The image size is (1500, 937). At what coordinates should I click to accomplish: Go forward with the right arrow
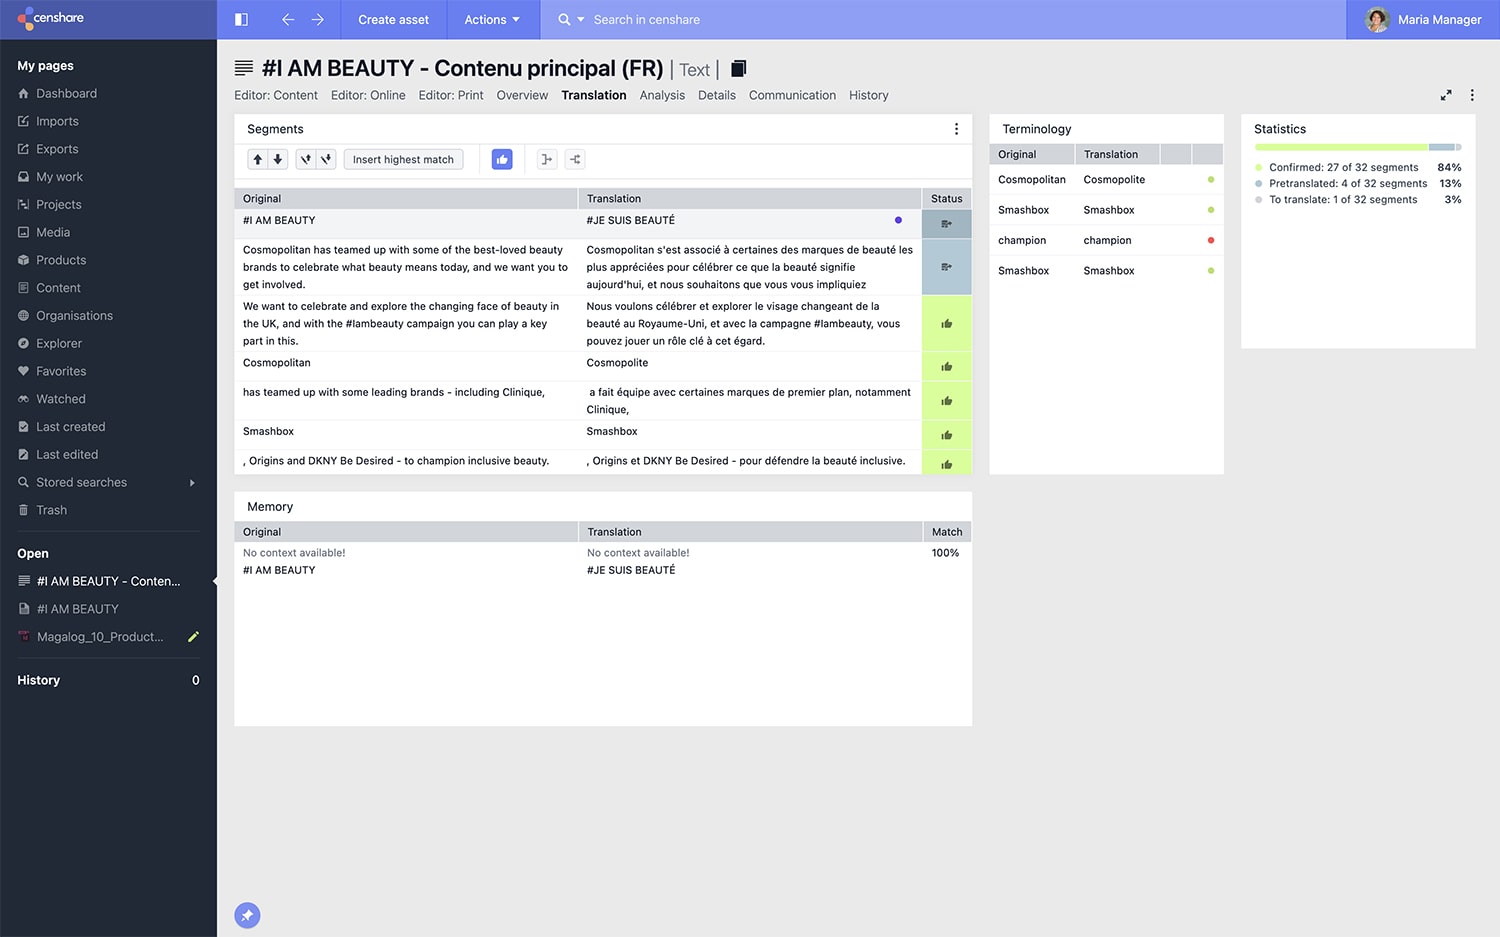[318, 19]
